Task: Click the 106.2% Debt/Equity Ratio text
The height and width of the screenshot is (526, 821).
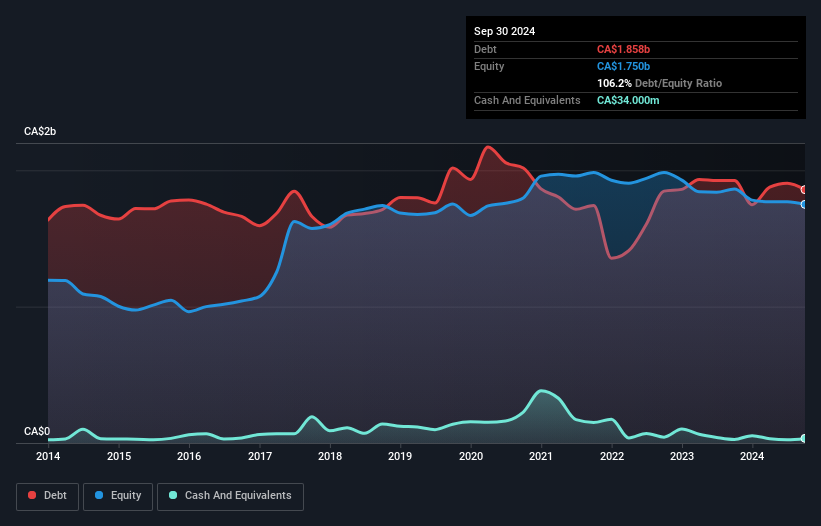Action: (659, 83)
